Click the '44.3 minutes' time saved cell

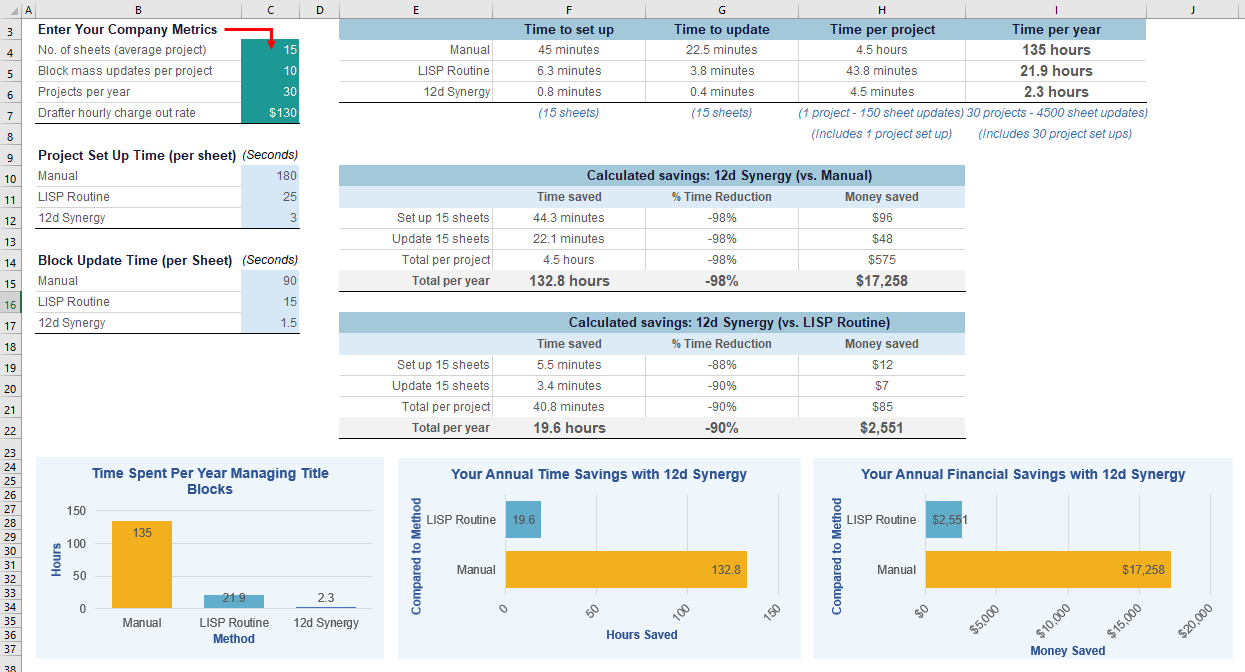tap(569, 218)
